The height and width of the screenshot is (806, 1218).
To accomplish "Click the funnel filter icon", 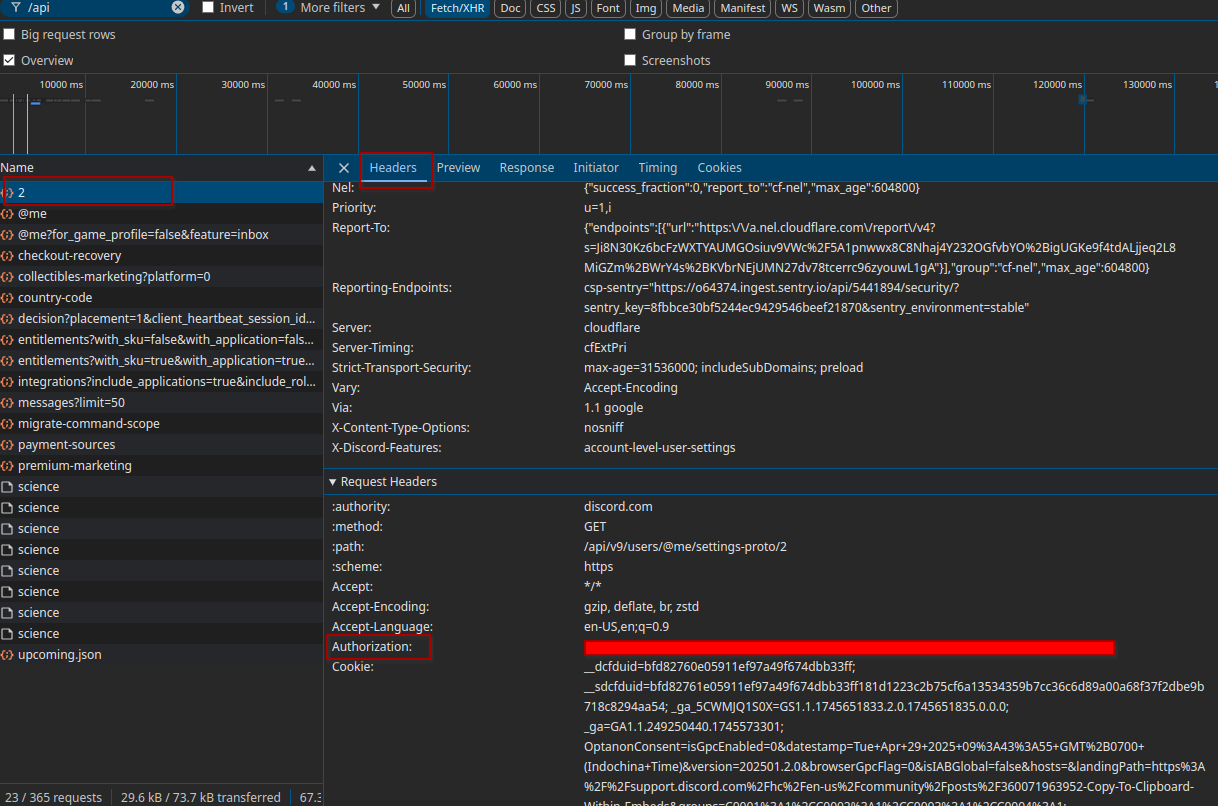I will pyautogui.click(x=17, y=7).
